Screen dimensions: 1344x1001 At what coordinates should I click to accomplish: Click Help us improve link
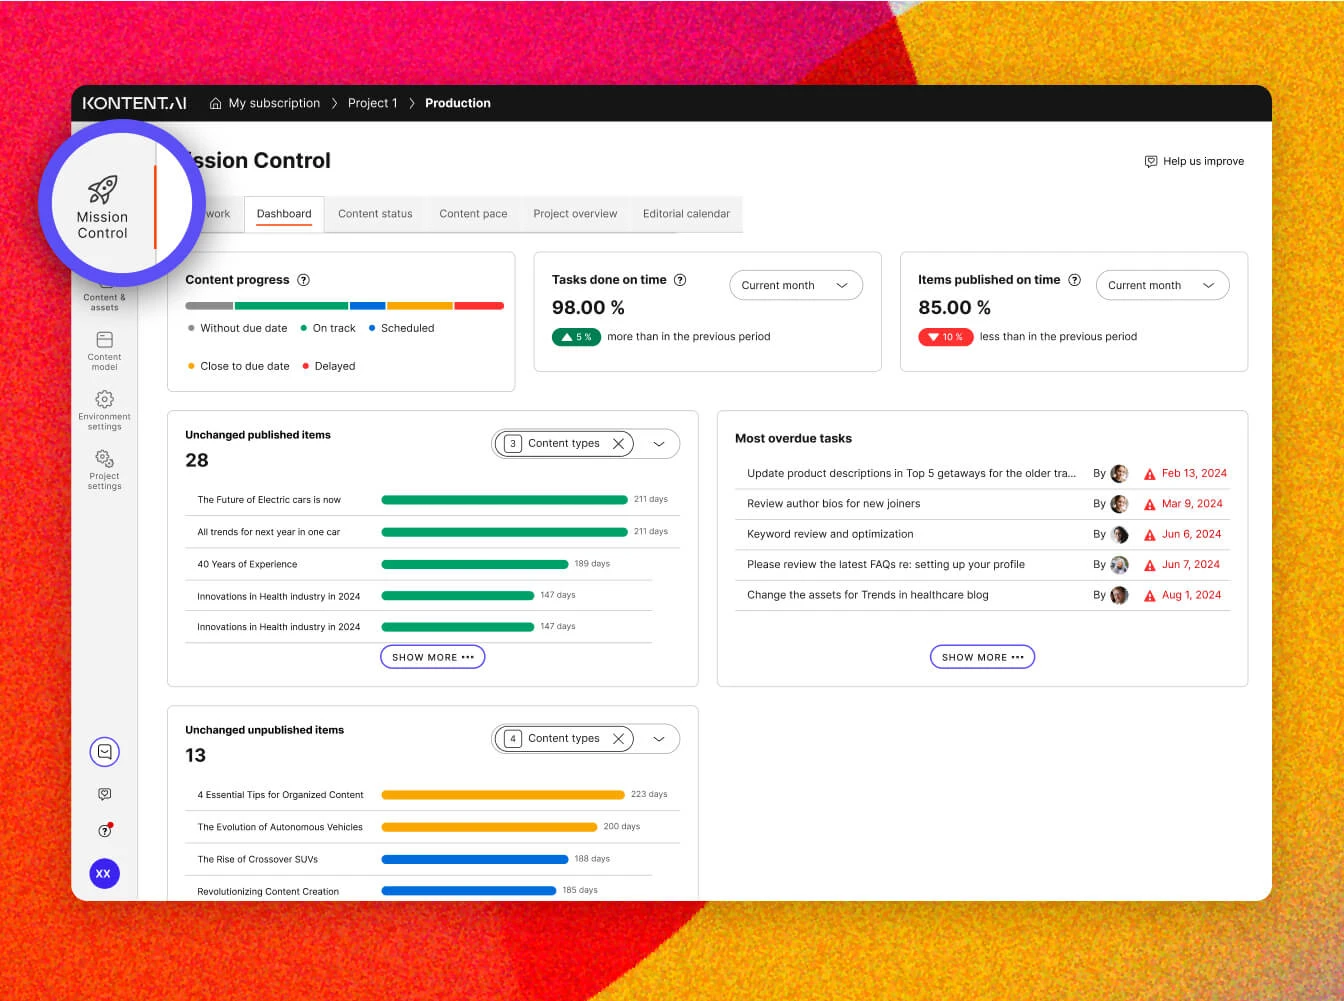(x=1194, y=161)
